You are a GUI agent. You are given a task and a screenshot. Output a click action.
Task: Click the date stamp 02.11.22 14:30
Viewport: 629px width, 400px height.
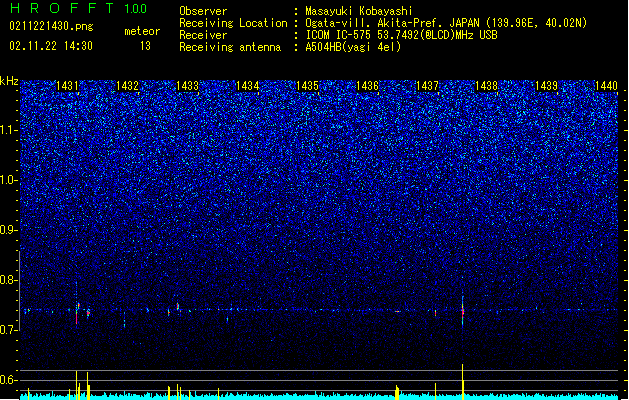coord(51,46)
